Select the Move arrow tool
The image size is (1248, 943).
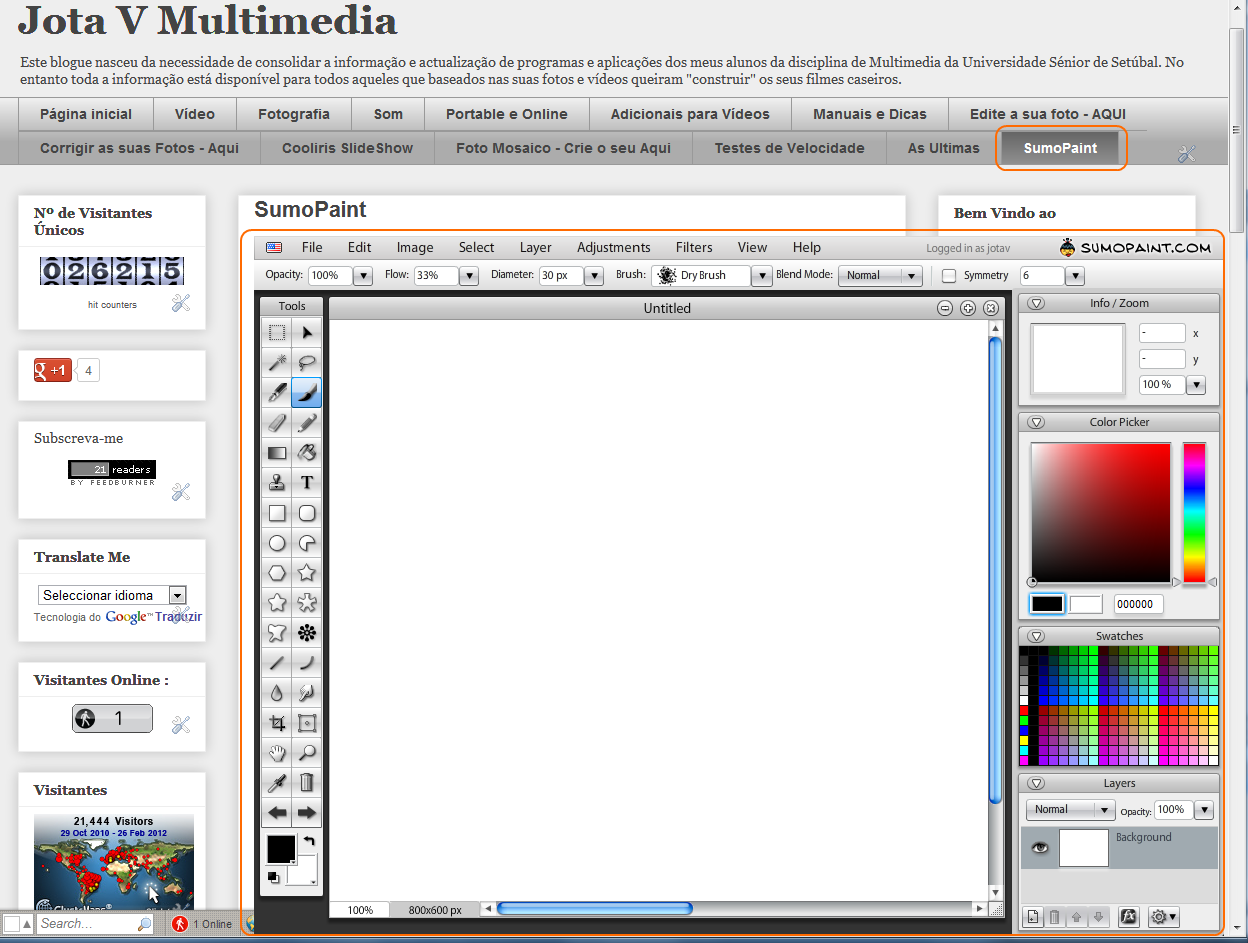pos(307,333)
